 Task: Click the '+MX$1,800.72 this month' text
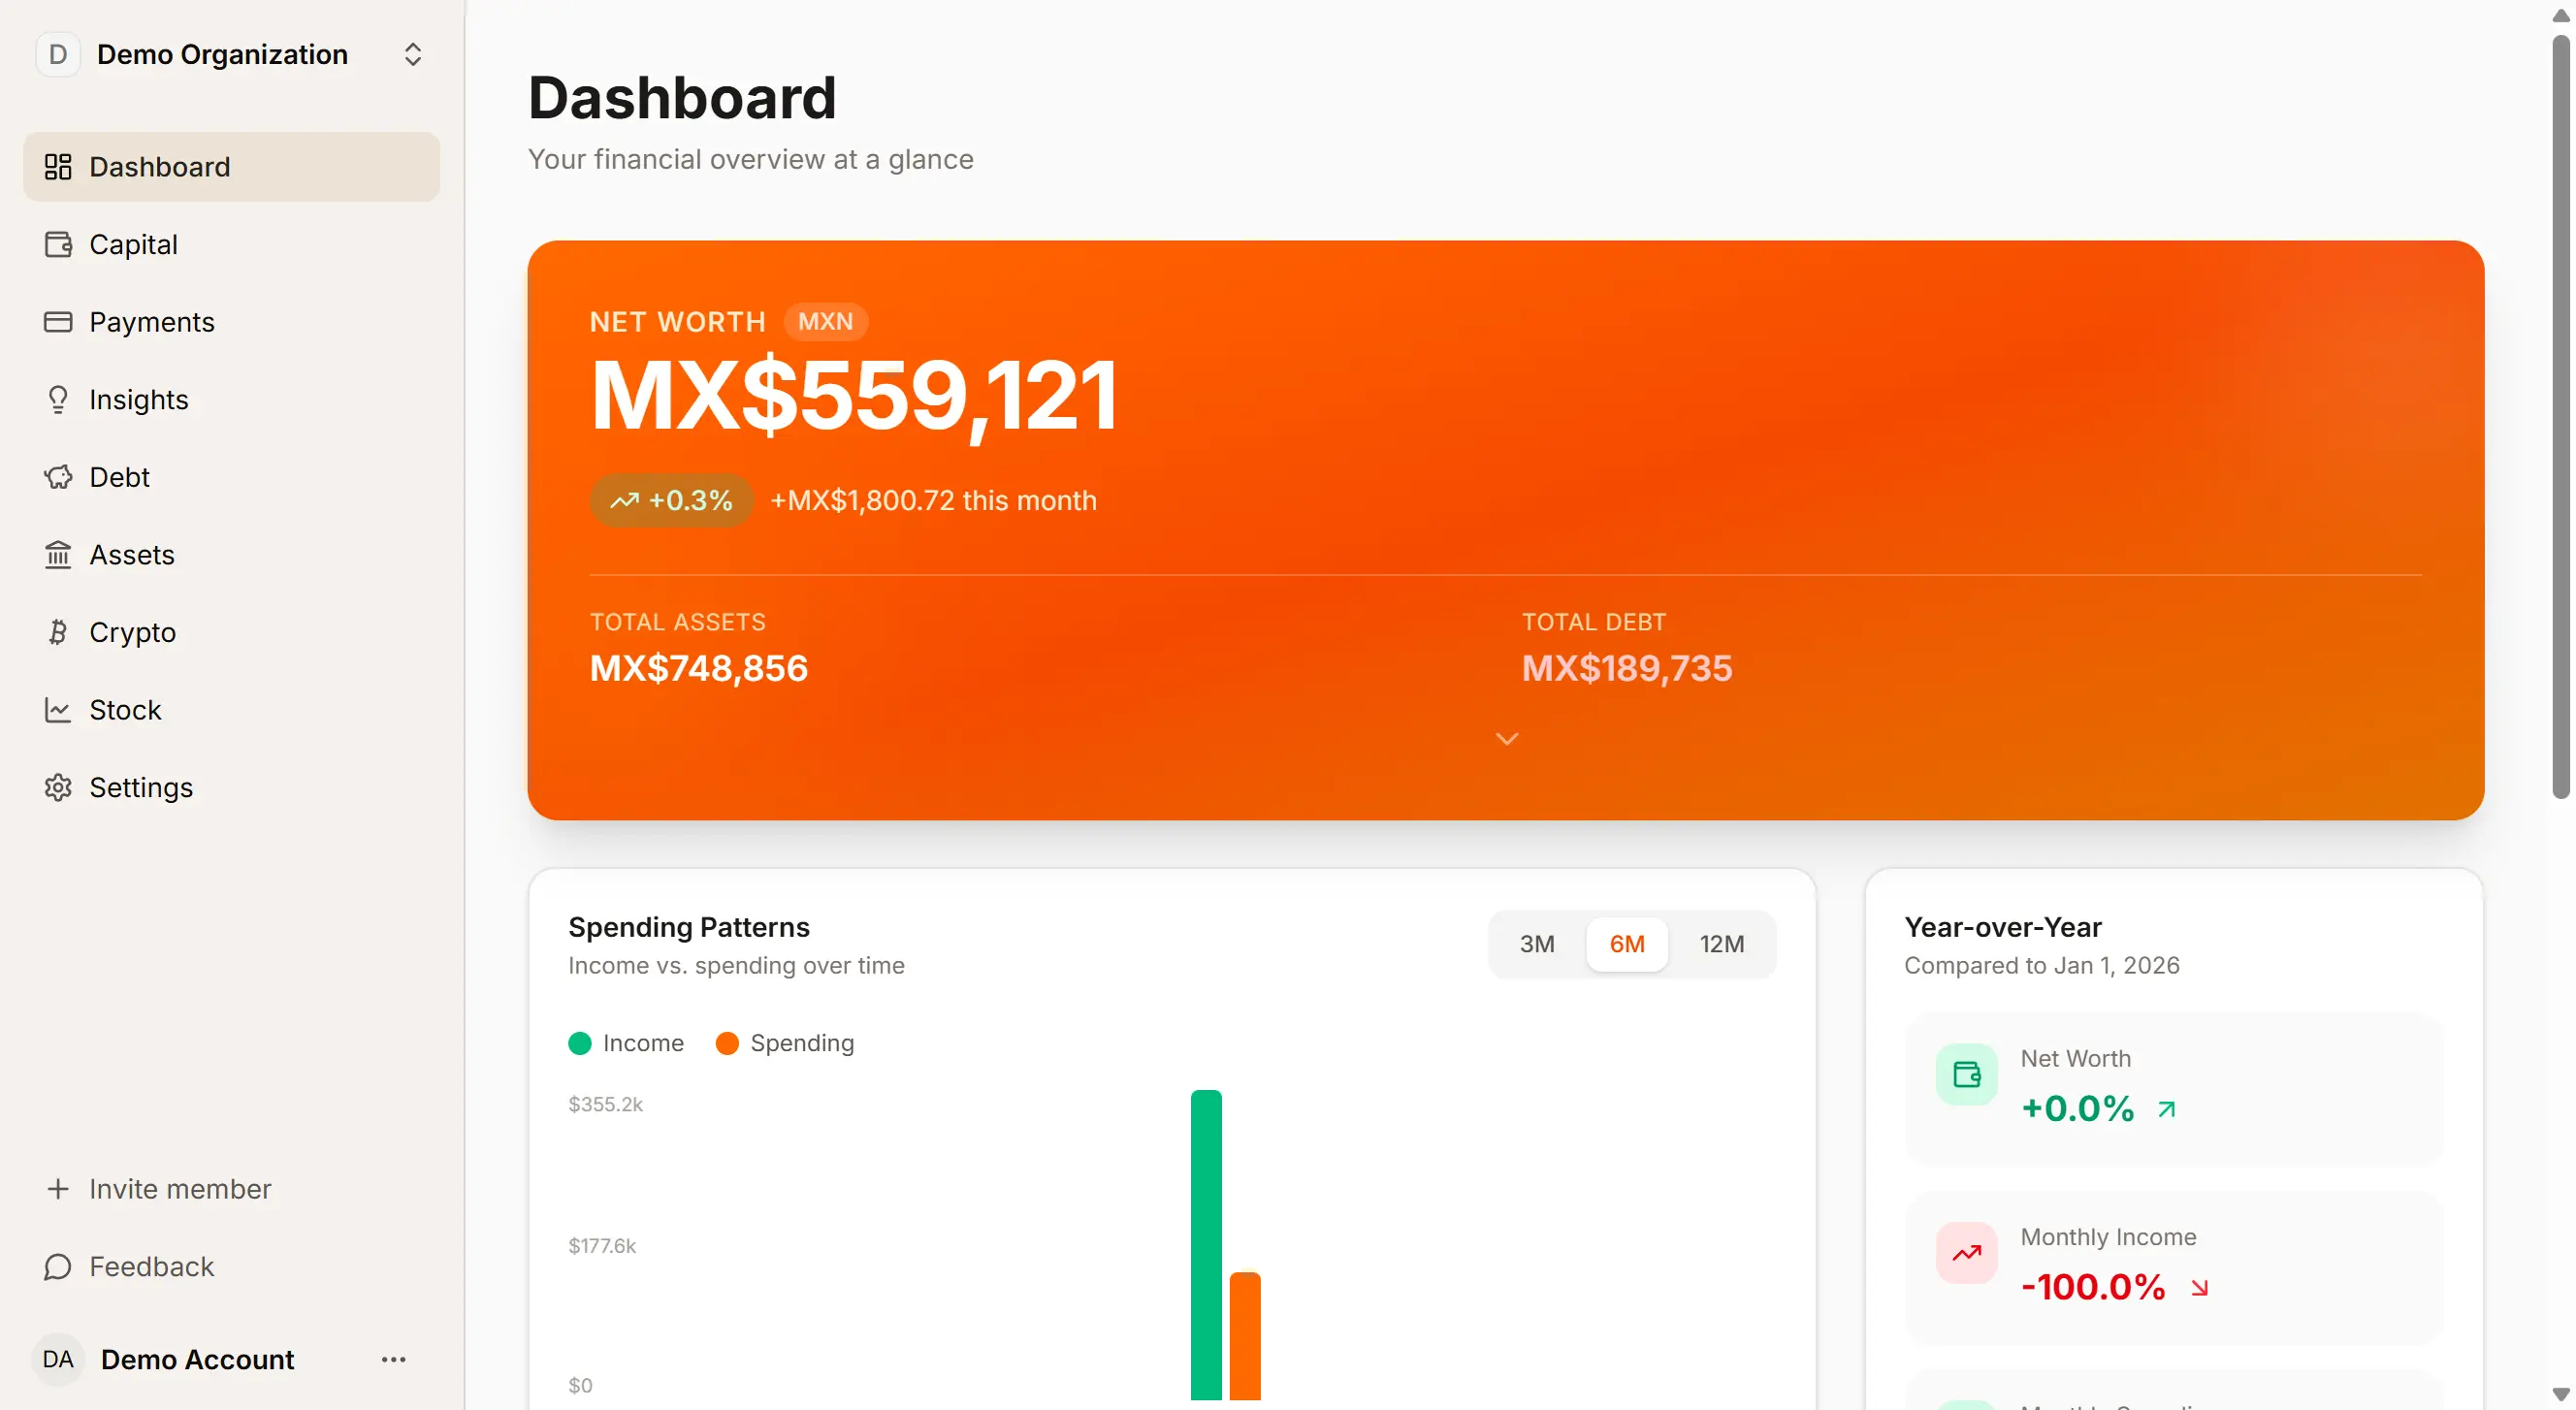[x=933, y=501]
